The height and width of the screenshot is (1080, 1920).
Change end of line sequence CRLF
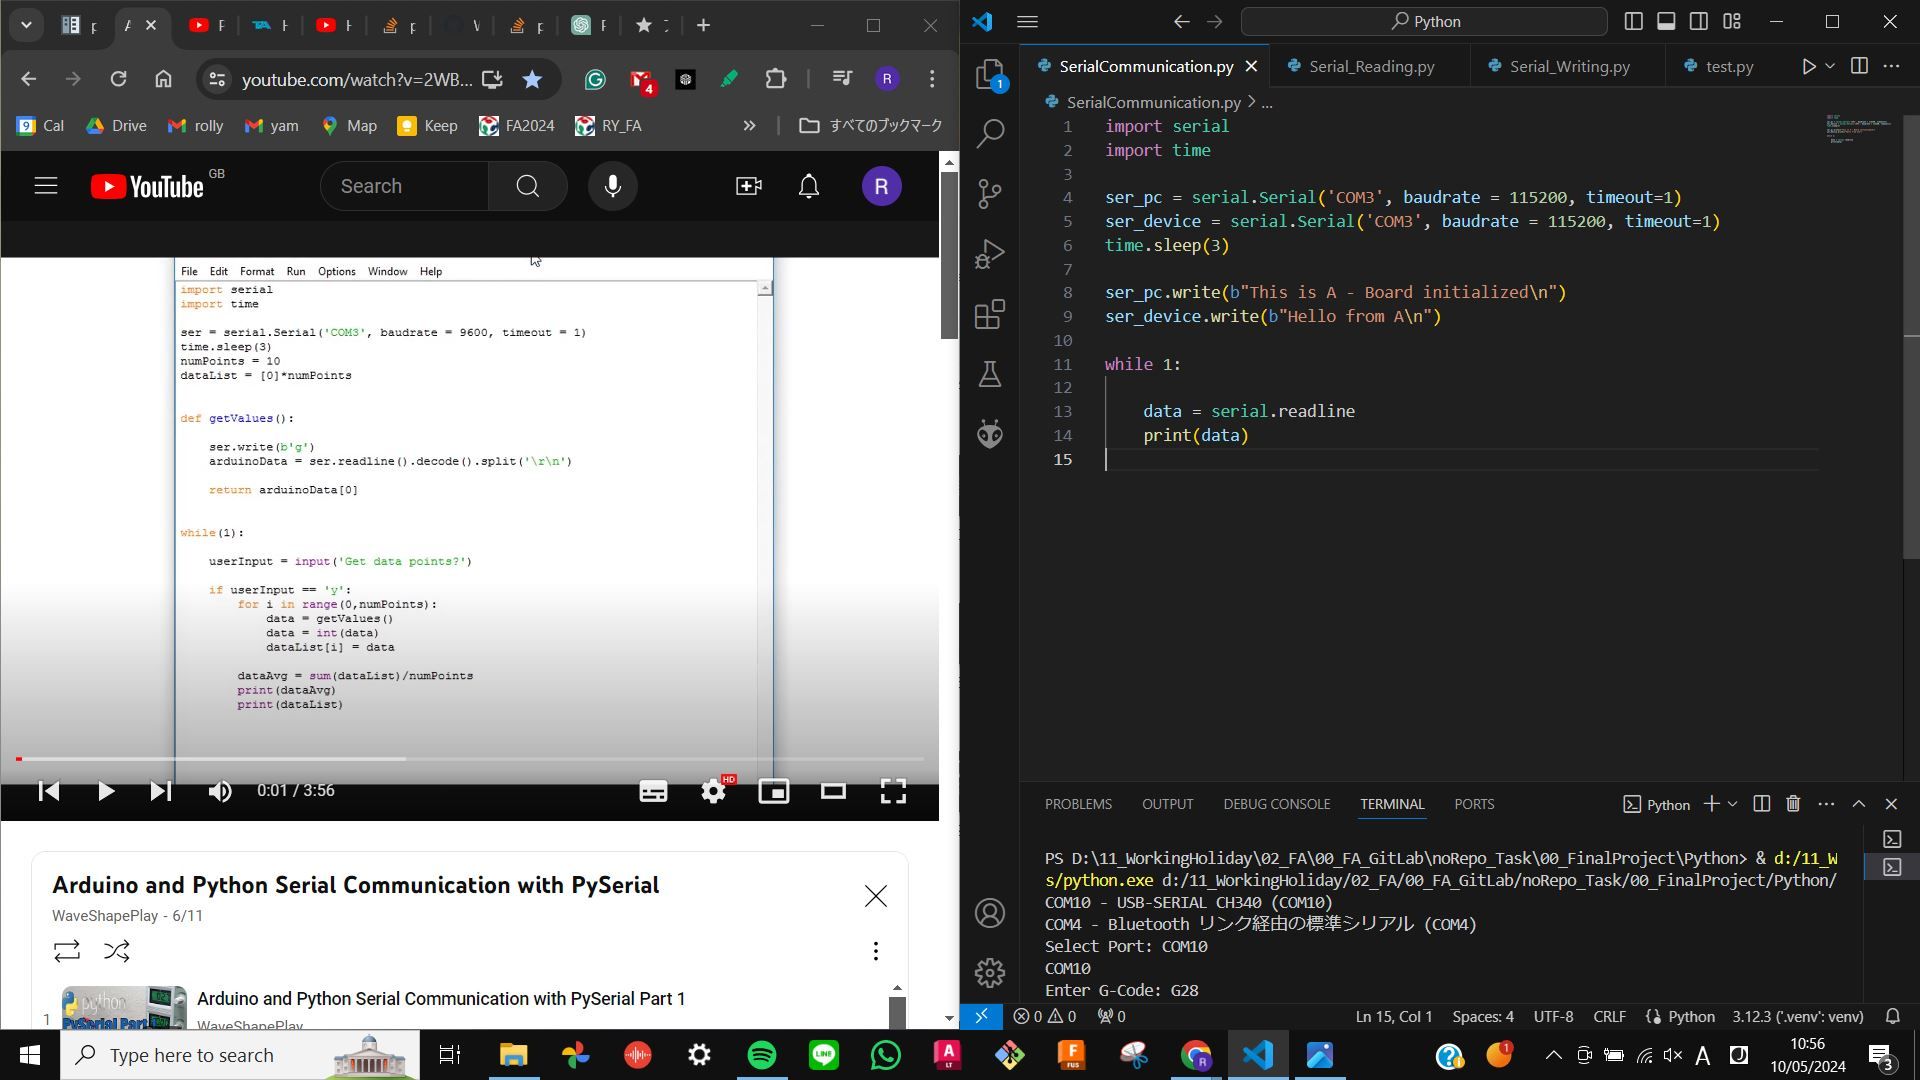click(x=1609, y=1016)
